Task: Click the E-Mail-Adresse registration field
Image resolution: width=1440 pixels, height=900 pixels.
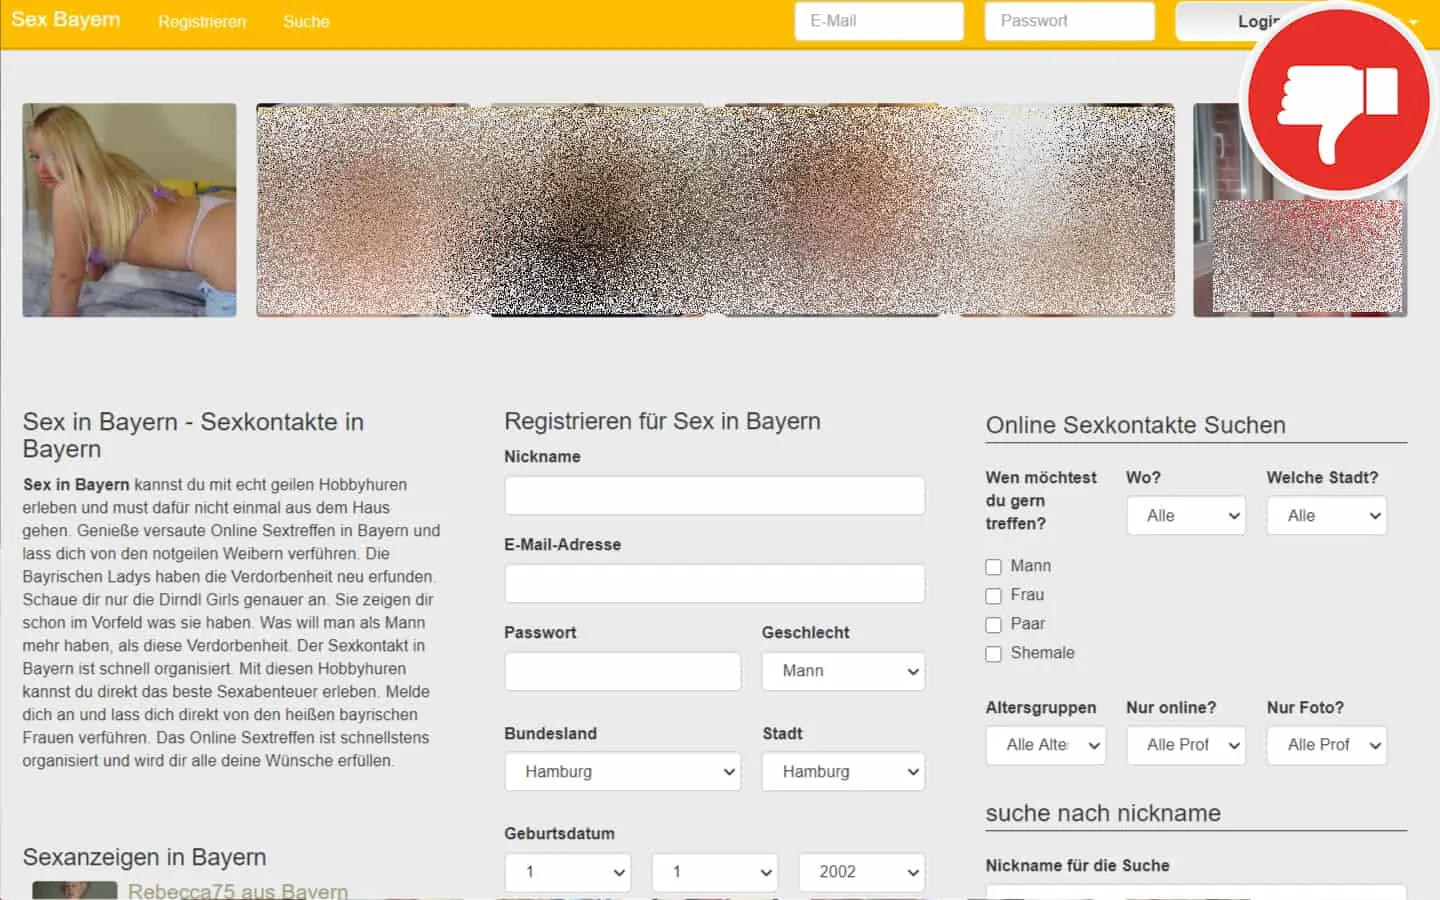Action: click(714, 584)
